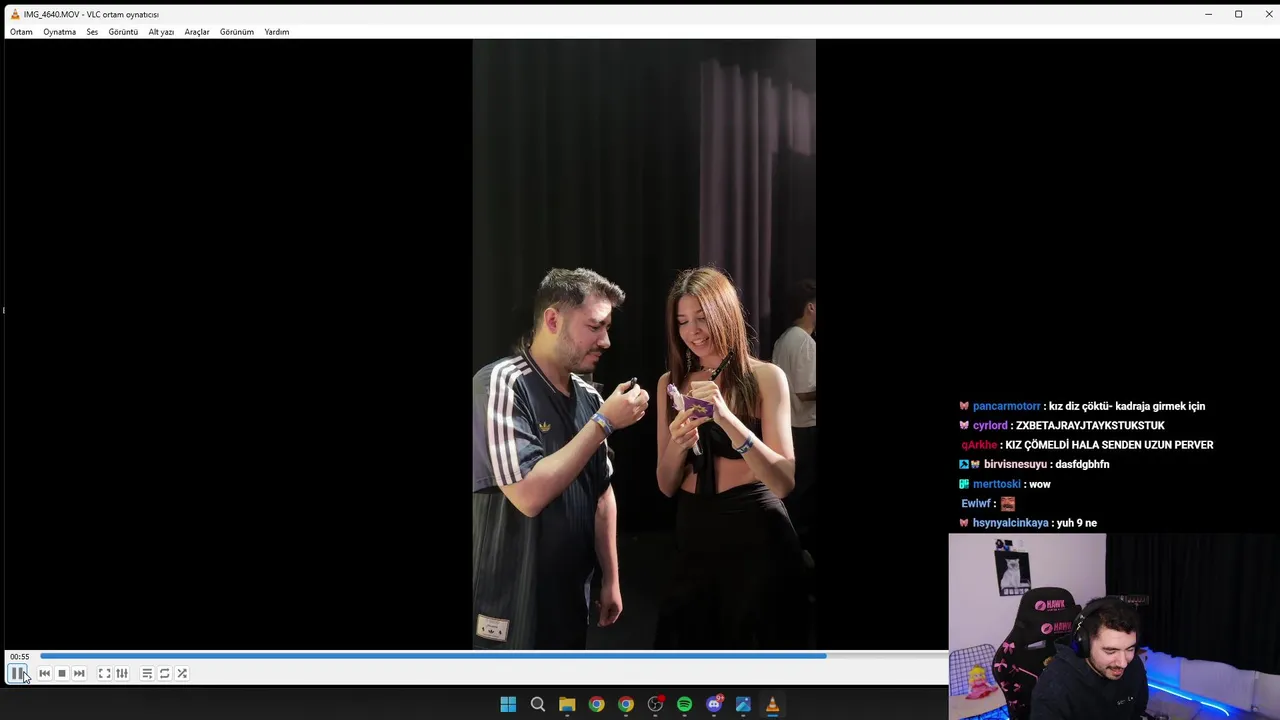Viewport: 1280px width, 720px height.
Task: Open the Photos app in the taskbar
Action: pyautogui.click(x=743, y=705)
